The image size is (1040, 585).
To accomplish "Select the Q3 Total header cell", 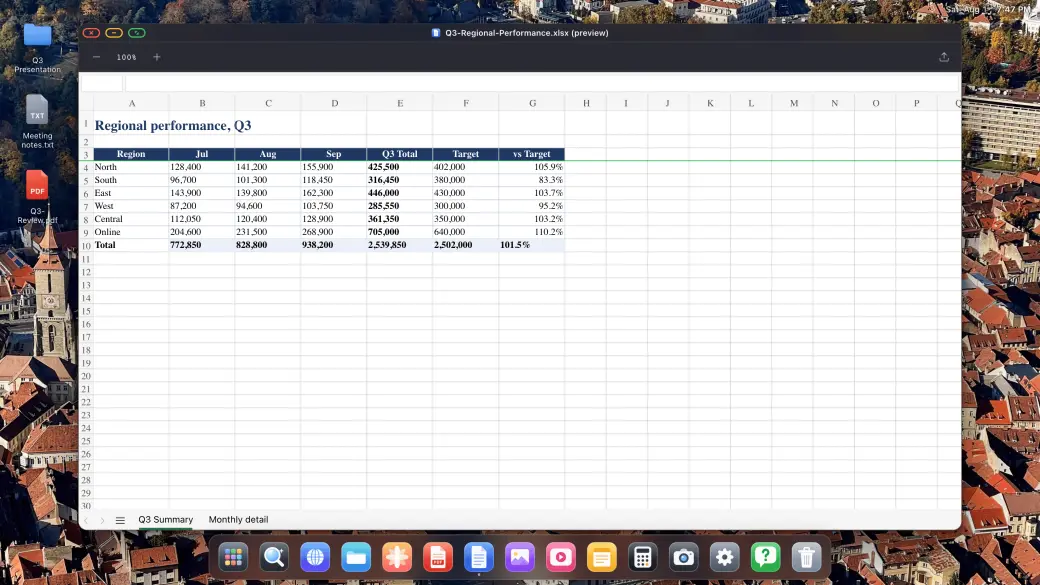I will point(400,154).
